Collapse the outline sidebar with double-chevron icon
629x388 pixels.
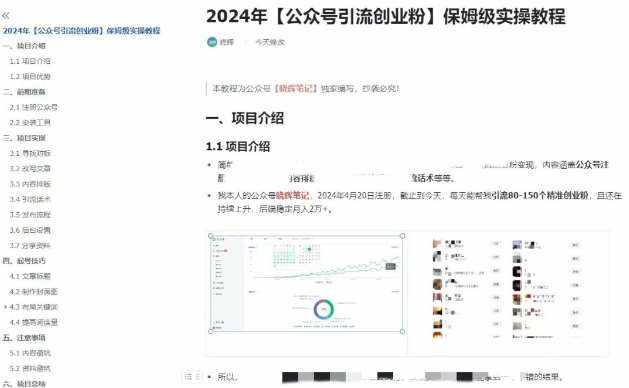(6, 16)
